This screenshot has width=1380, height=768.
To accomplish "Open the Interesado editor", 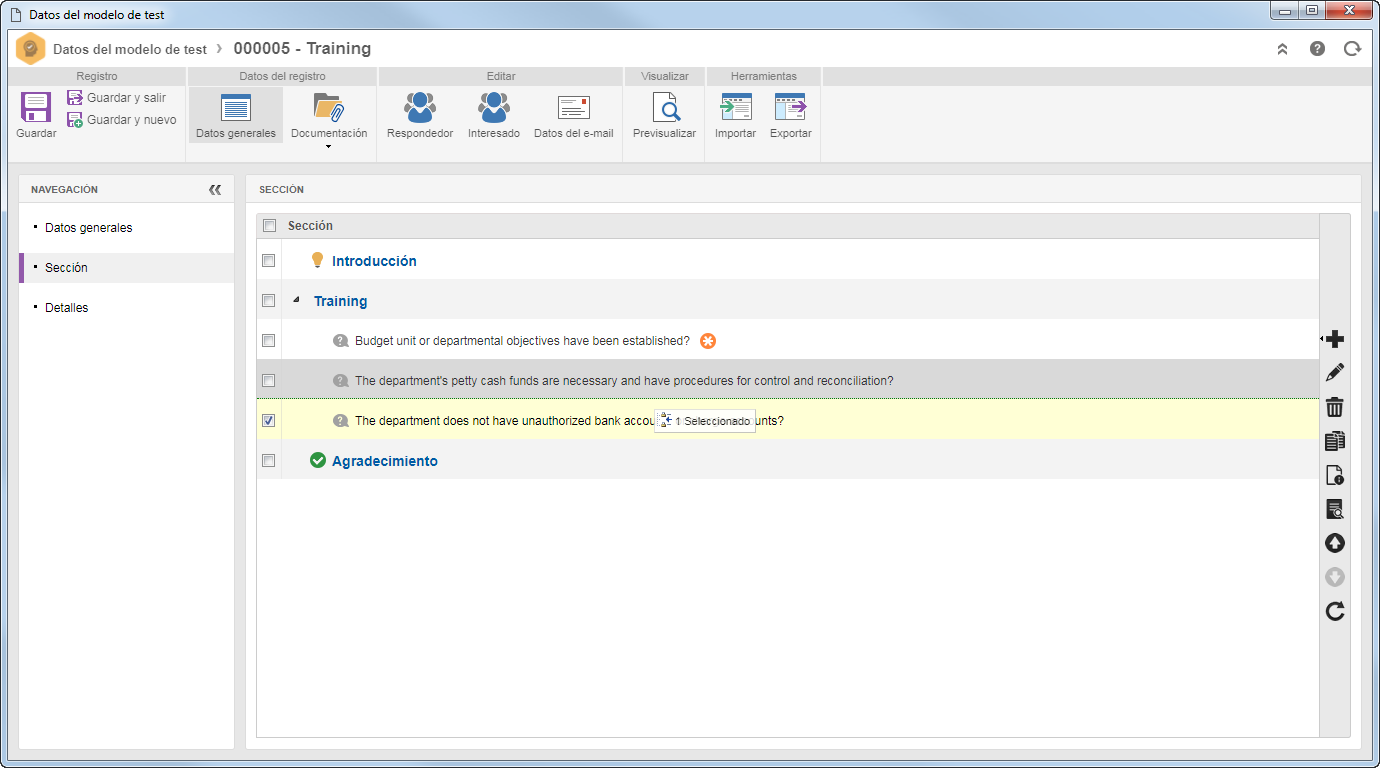I will coord(493,107).
